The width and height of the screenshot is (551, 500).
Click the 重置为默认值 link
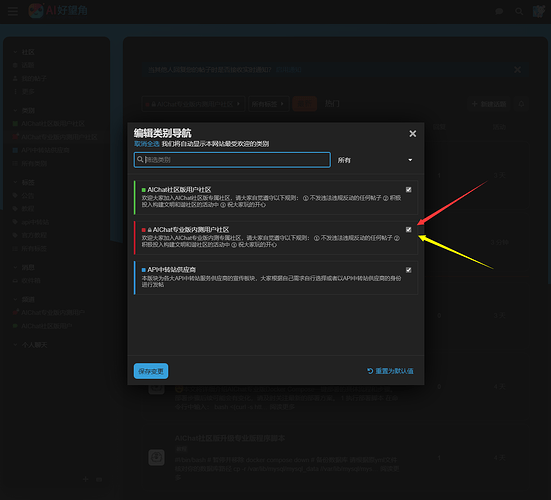click(390, 371)
